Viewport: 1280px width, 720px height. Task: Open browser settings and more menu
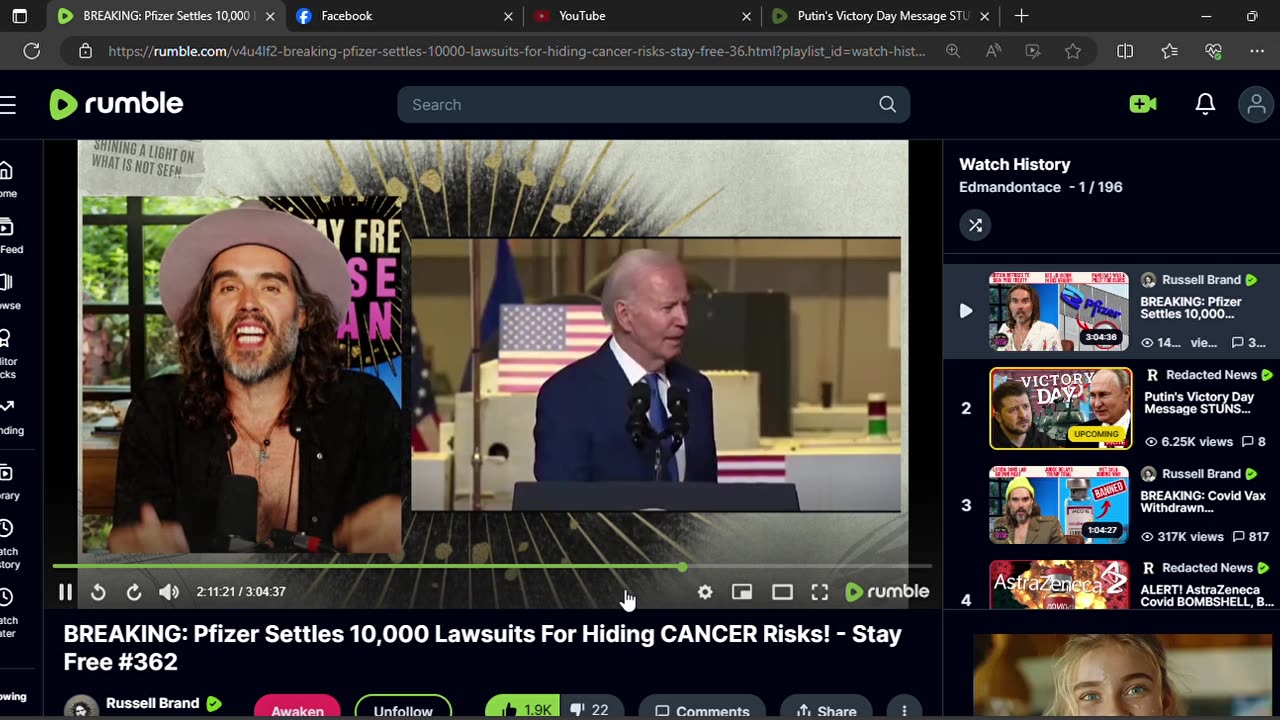coord(1257,51)
